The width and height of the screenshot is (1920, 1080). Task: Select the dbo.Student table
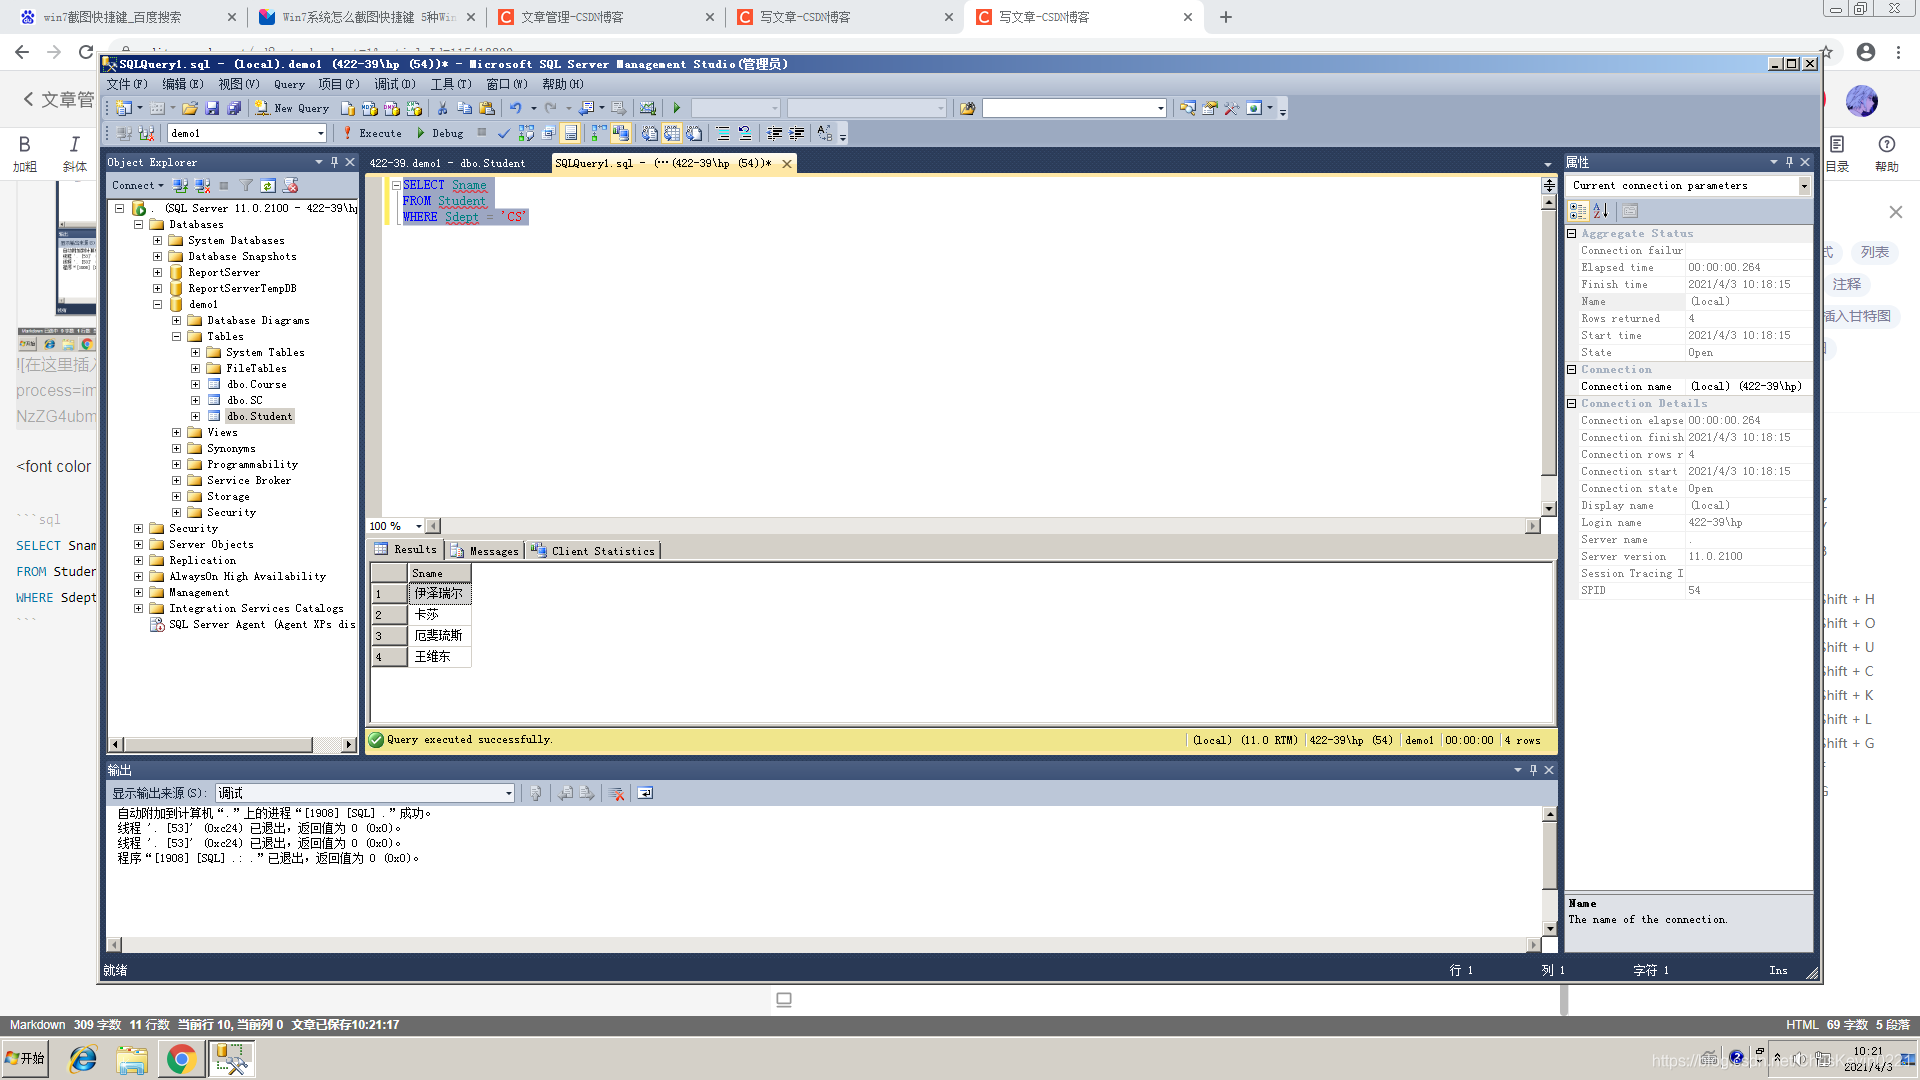[x=259, y=416]
